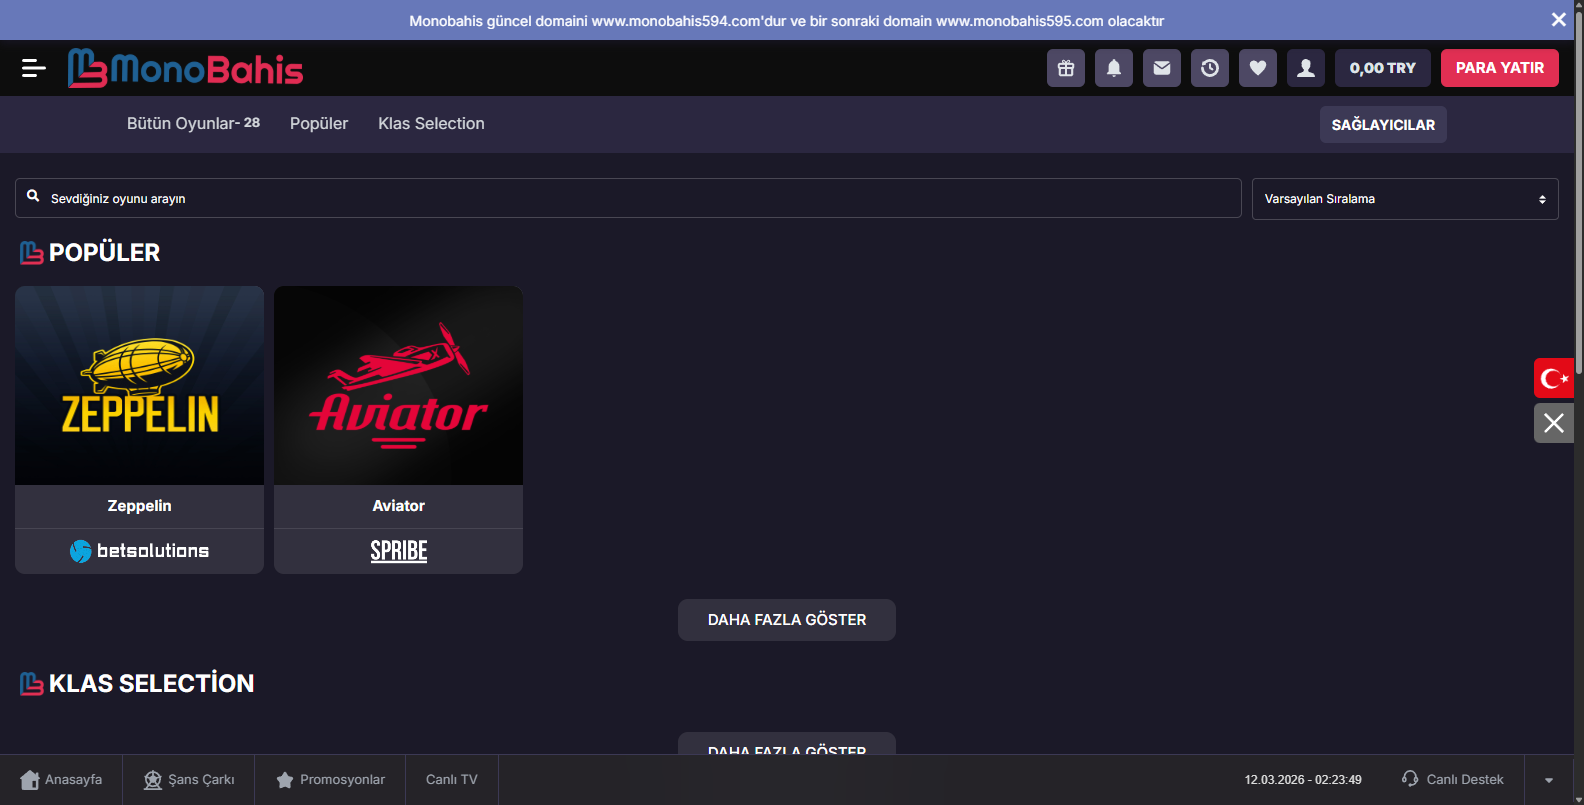Click the Turkish flag language button

[1554, 378]
